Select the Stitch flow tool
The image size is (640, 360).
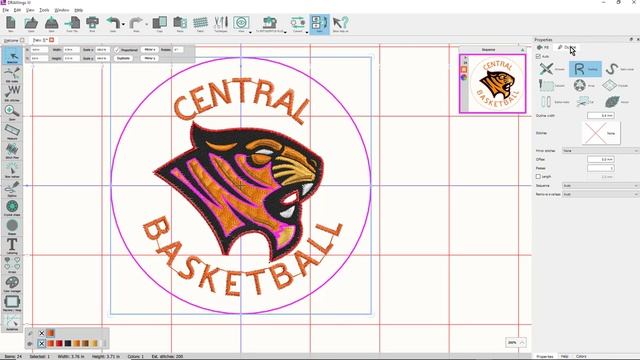point(12,151)
